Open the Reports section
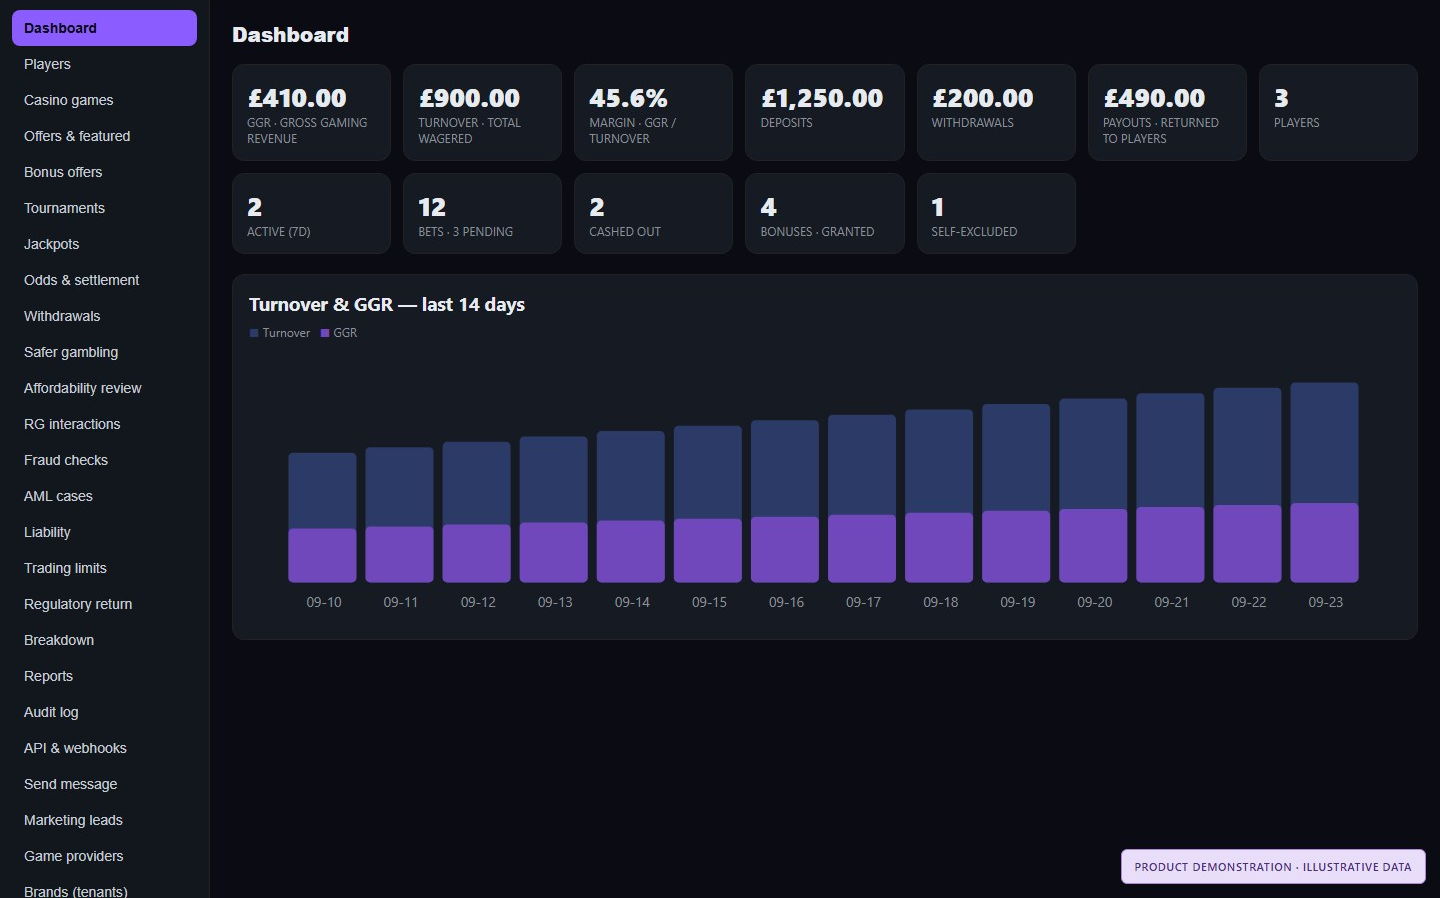The image size is (1440, 898). (104, 676)
